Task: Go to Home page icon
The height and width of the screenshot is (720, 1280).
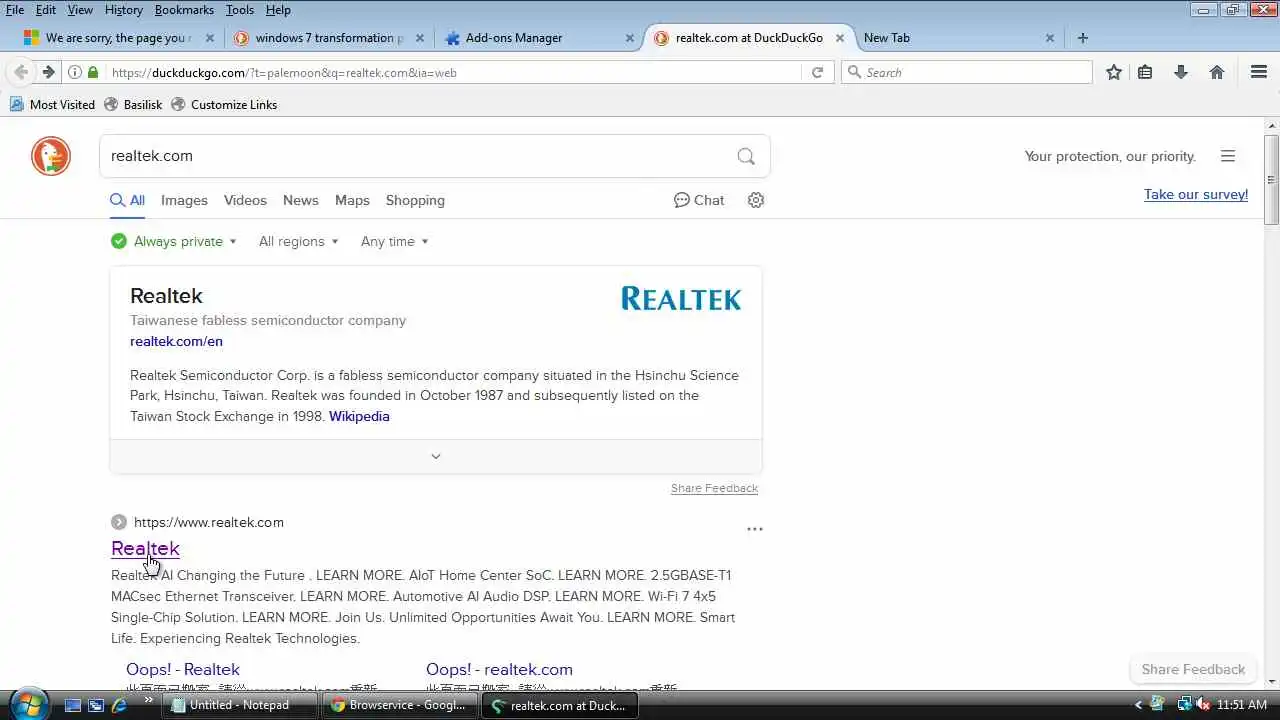Action: point(1217,72)
